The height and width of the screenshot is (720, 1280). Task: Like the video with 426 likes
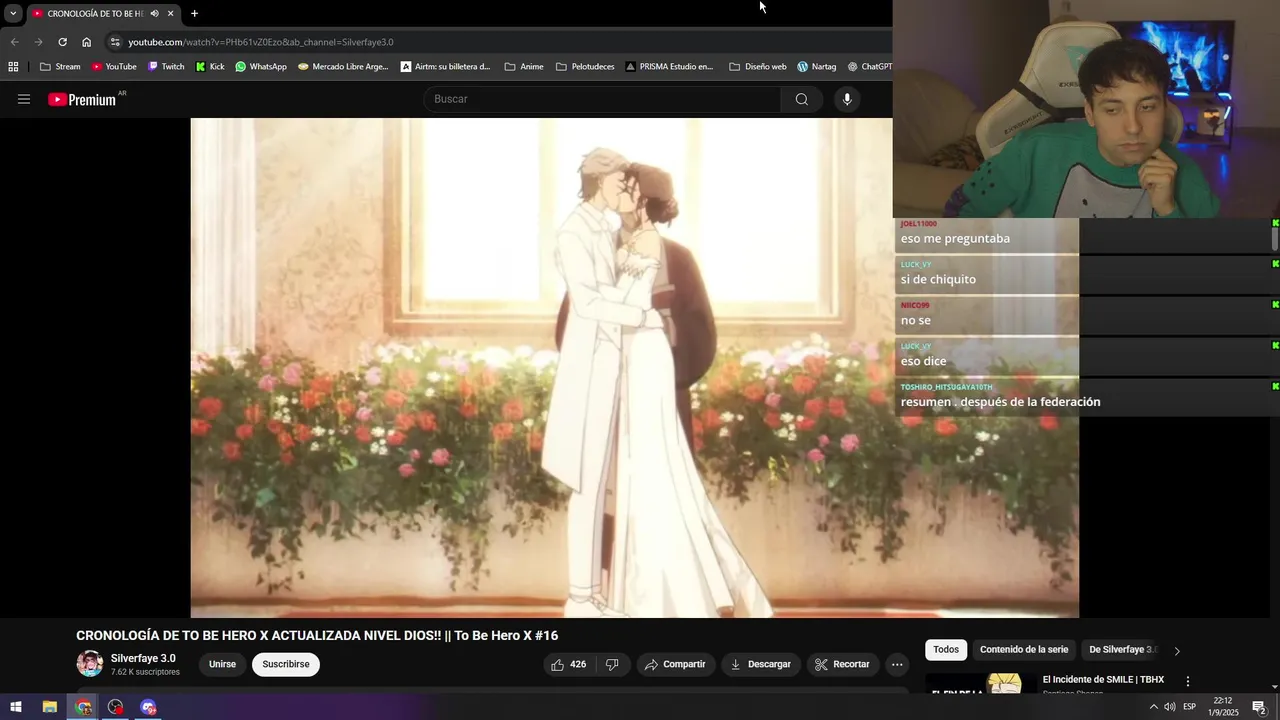569,664
